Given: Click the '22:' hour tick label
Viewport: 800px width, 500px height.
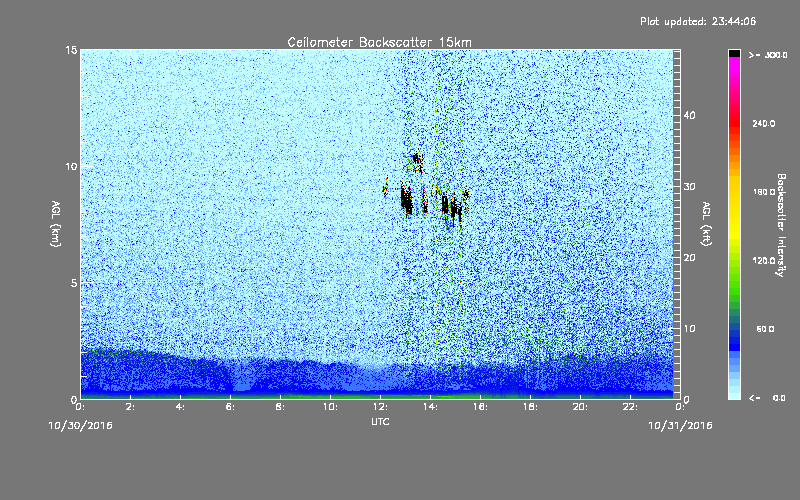Looking at the screenshot, I should coord(630,407).
